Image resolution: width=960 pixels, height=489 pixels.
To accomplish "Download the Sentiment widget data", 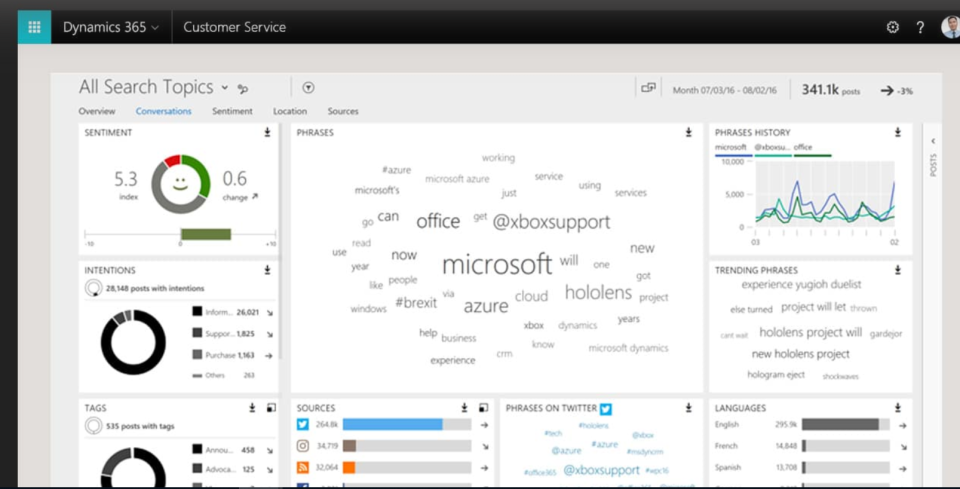I will [267, 132].
